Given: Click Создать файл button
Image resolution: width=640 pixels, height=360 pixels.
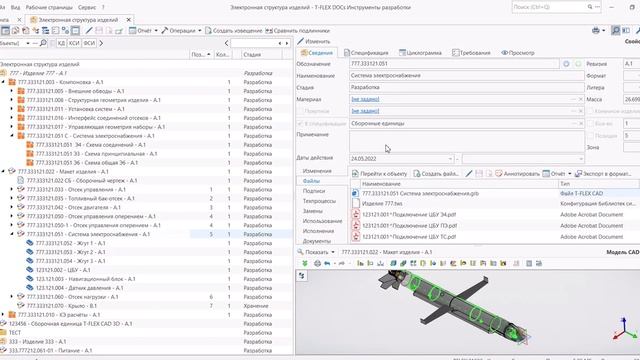Looking at the screenshot, I should pyautogui.click(x=436, y=174).
